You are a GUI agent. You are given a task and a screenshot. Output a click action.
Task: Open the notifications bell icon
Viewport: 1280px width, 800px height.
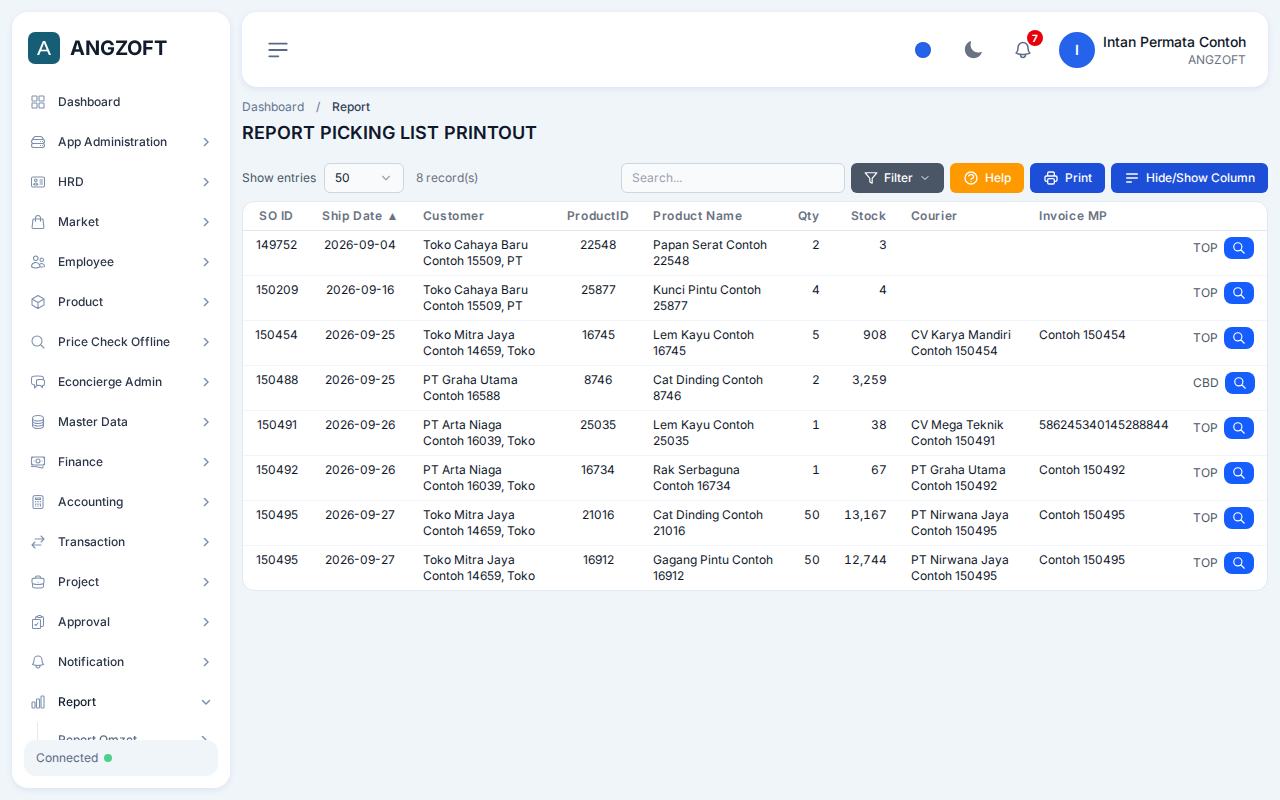click(1023, 50)
